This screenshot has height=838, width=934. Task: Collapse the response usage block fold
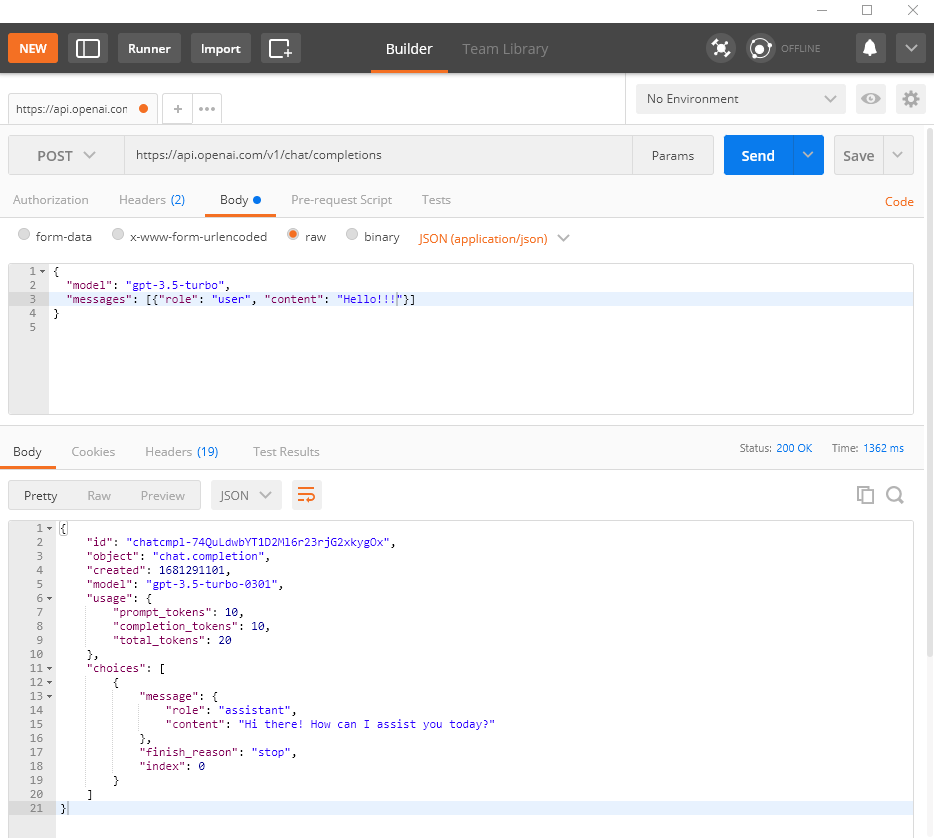[x=49, y=599]
